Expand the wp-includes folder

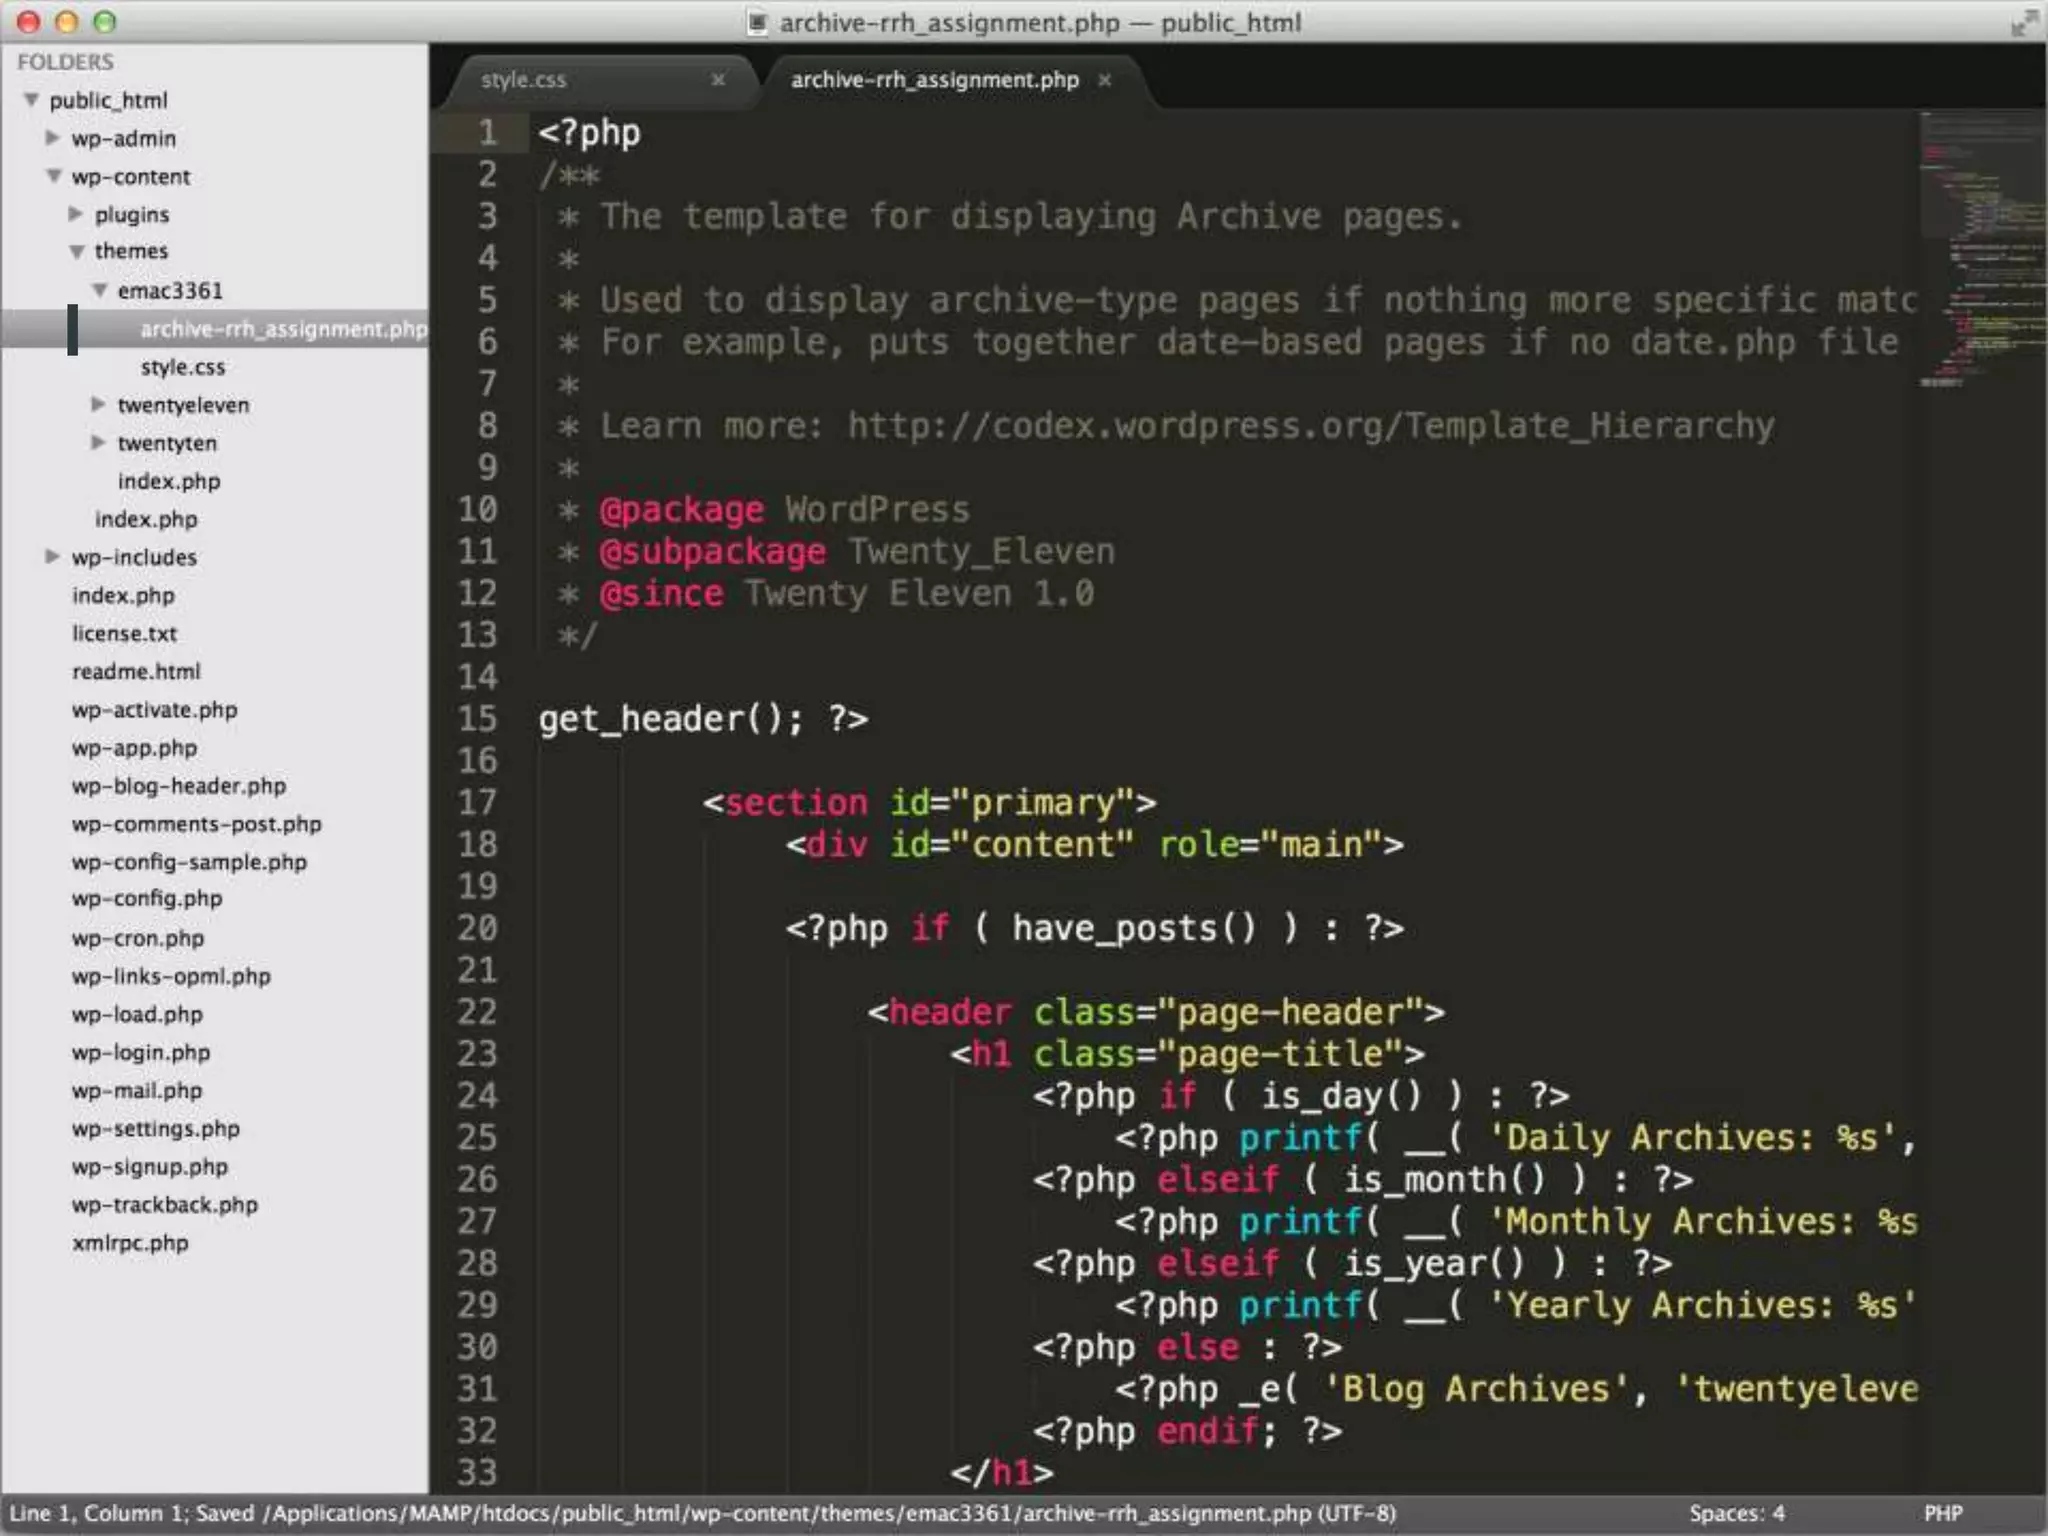point(53,556)
